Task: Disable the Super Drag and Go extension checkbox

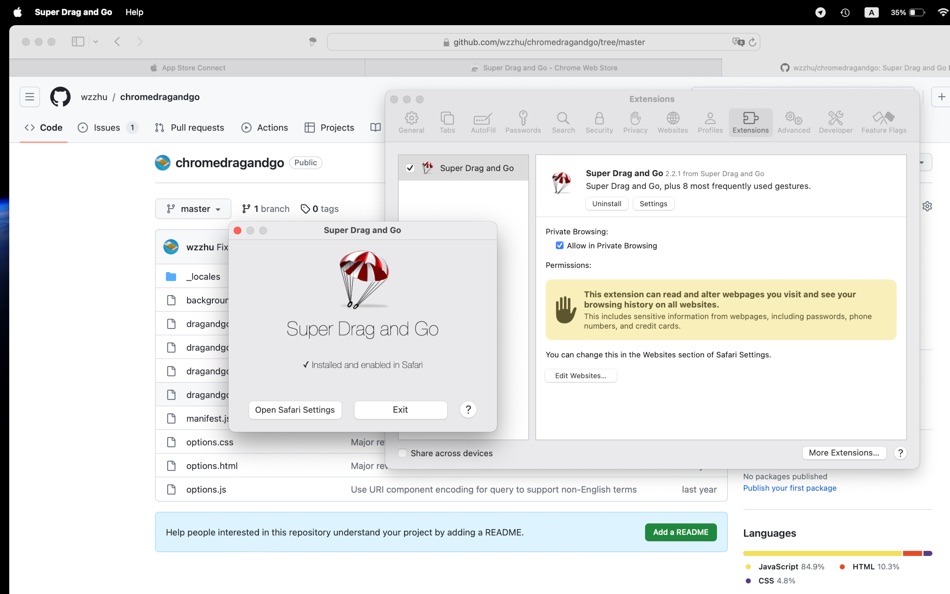Action: point(410,168)
